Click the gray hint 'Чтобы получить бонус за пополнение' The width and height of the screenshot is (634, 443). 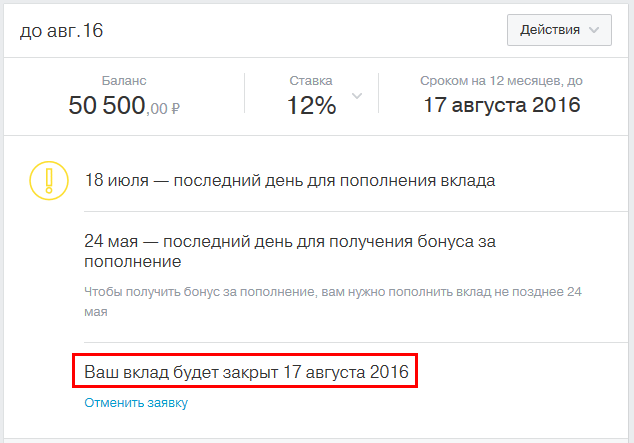[x=333, y=302]
